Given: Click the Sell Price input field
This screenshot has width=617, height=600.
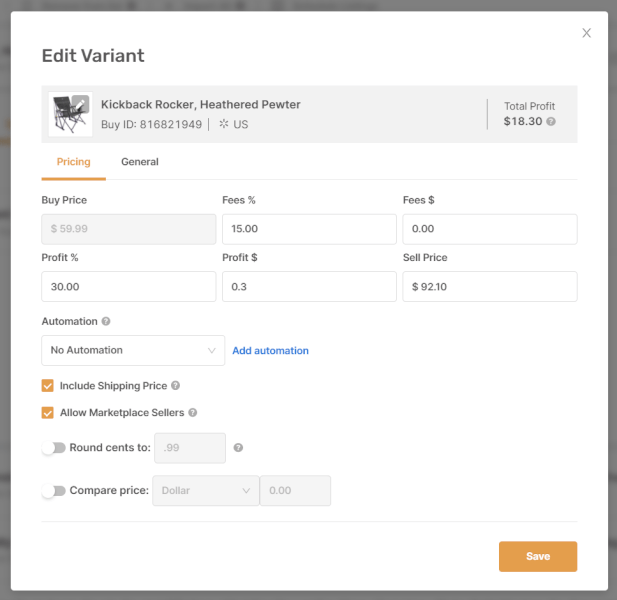Looking at the screenshot, I should [490, 286].
